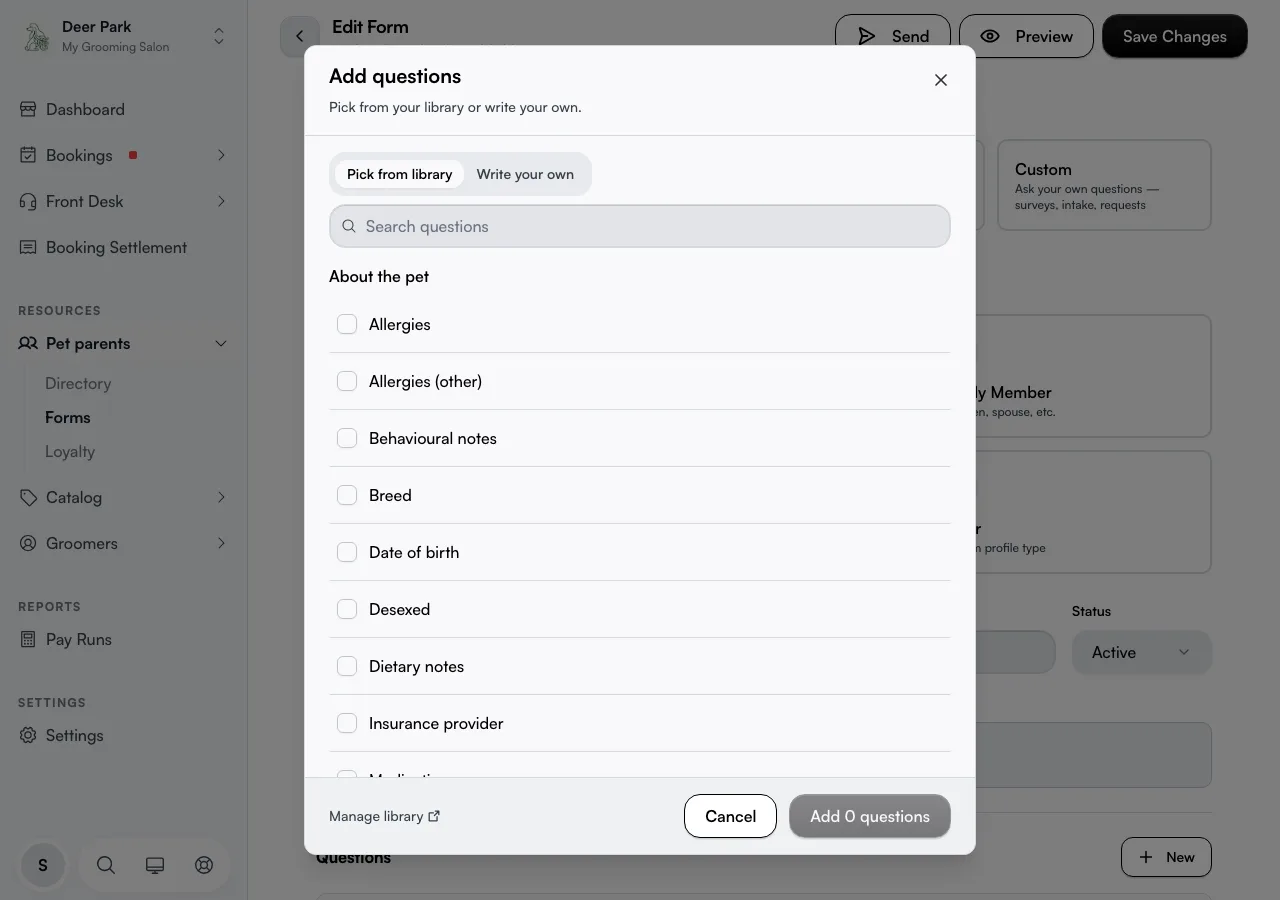
Task: Click the Save Changes button
Action: (1175, 36)
